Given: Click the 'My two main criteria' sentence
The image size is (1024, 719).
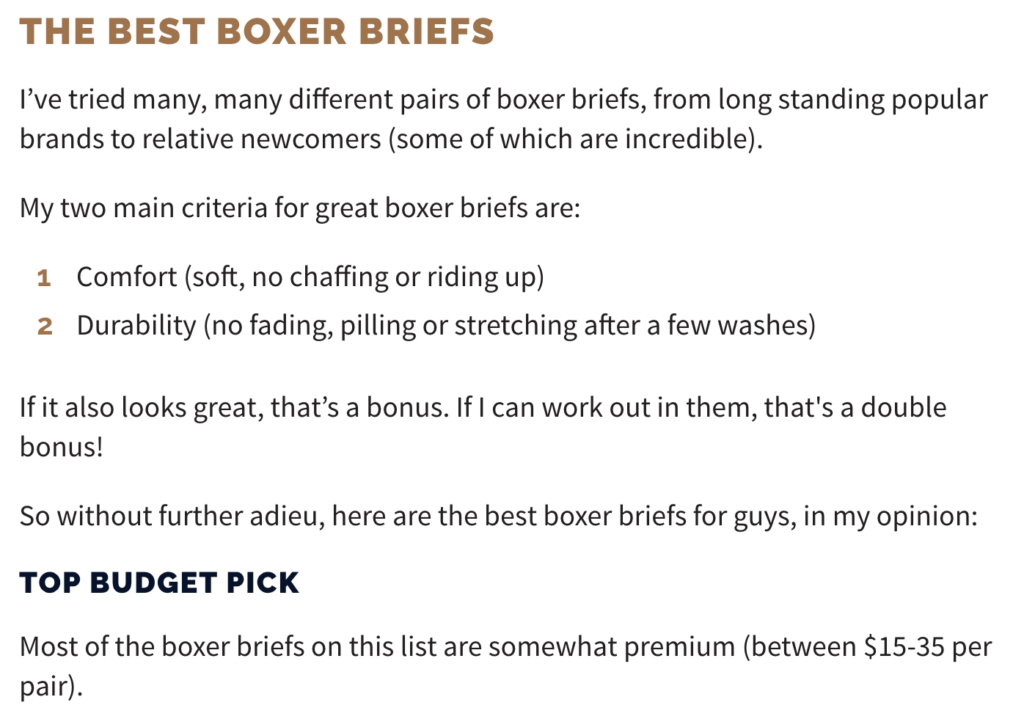Looking at the screenshot, I should coord(300,208).
